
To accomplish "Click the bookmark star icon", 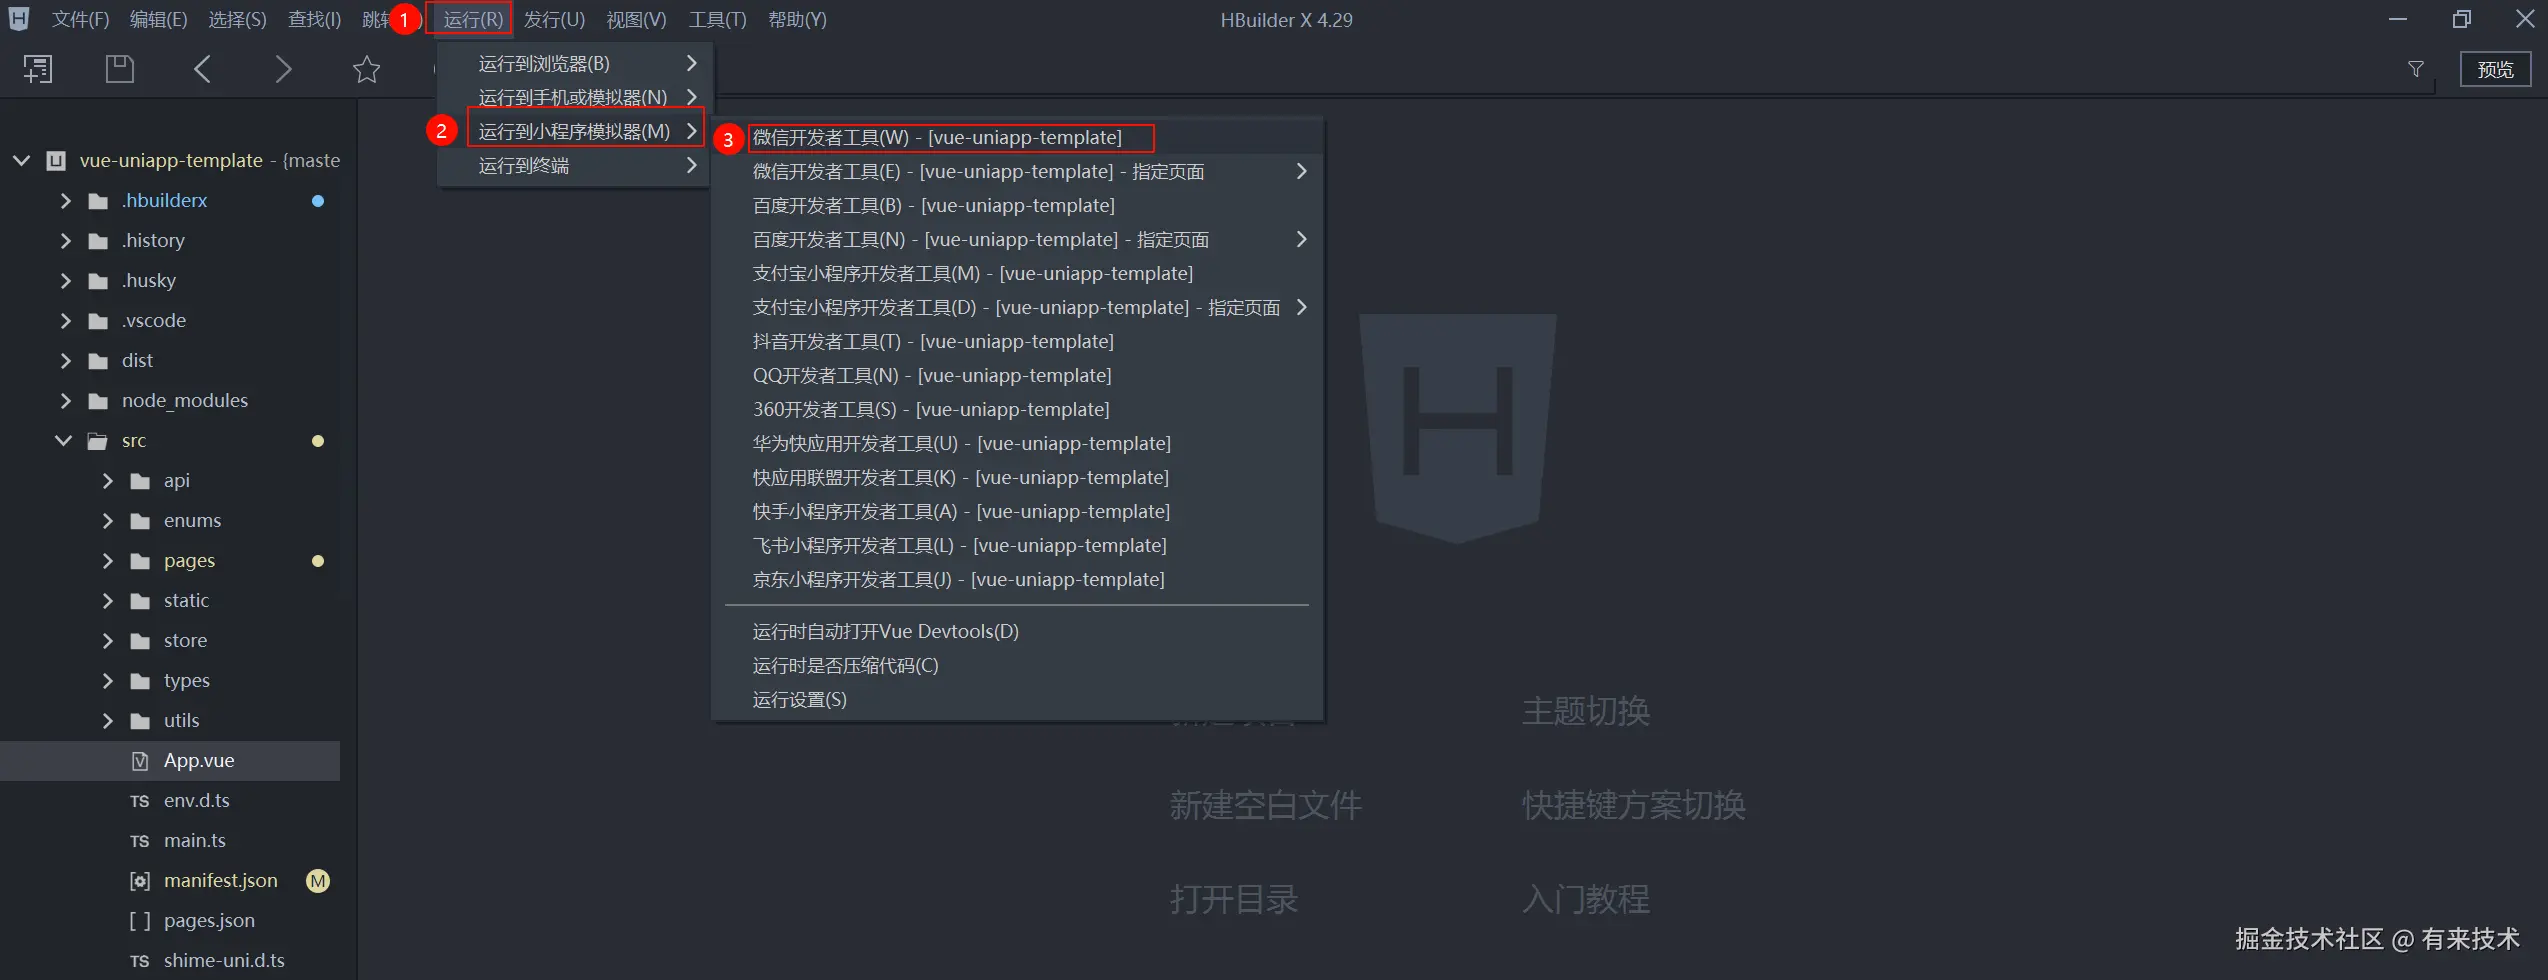I will [367, 69].
